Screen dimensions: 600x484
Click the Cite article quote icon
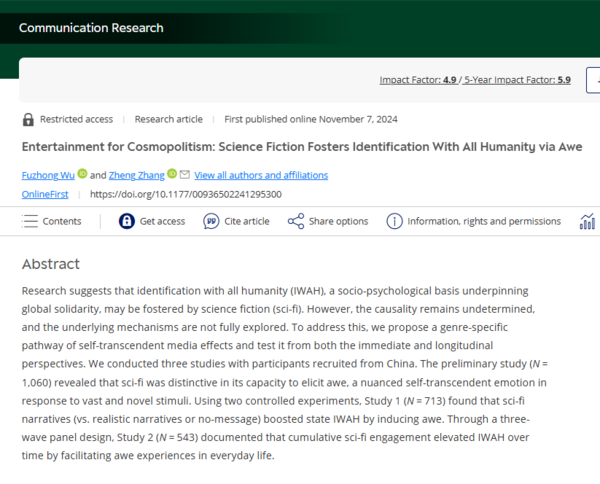pos(212,221)
